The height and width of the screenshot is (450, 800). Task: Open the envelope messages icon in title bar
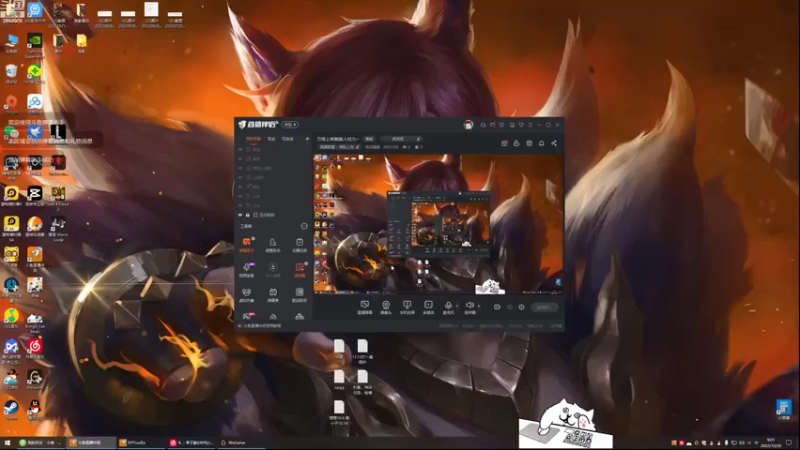tap(492, 125)
